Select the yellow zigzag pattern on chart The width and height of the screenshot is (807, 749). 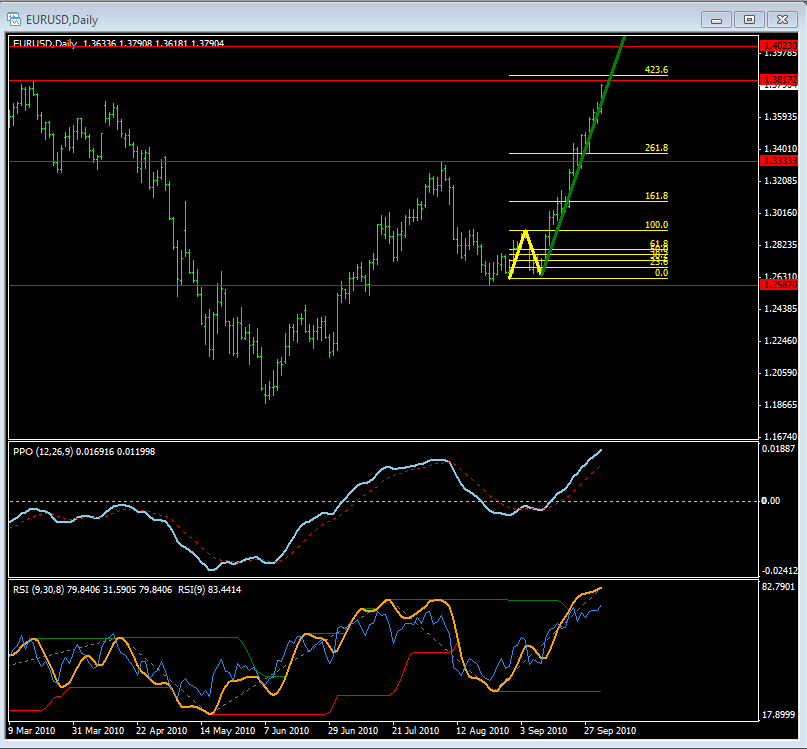pos(524,240)
